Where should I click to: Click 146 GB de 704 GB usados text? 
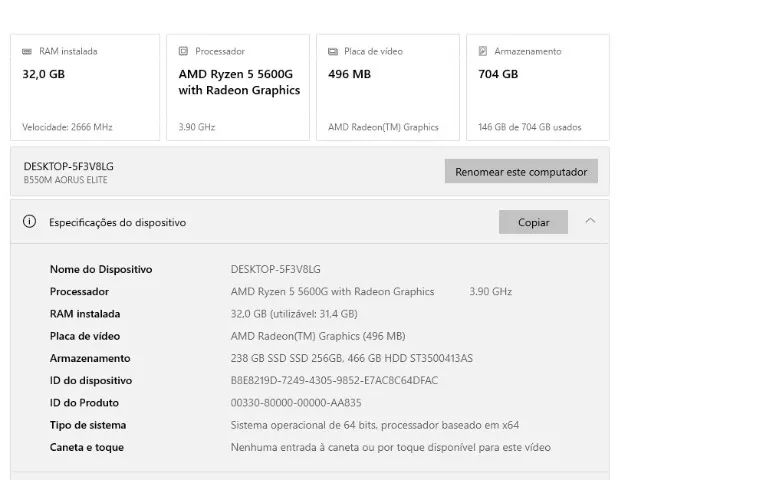(x=530, y=127)
